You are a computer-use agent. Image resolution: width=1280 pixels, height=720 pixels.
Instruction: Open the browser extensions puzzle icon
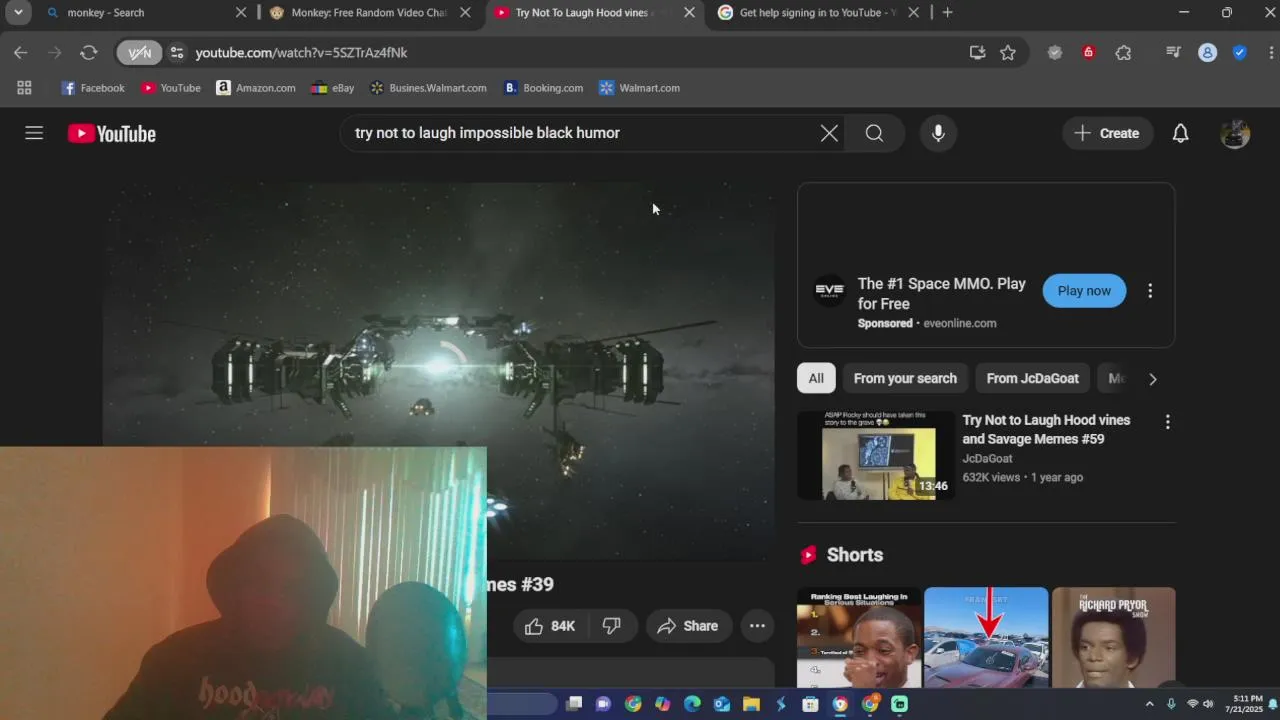1123,52
